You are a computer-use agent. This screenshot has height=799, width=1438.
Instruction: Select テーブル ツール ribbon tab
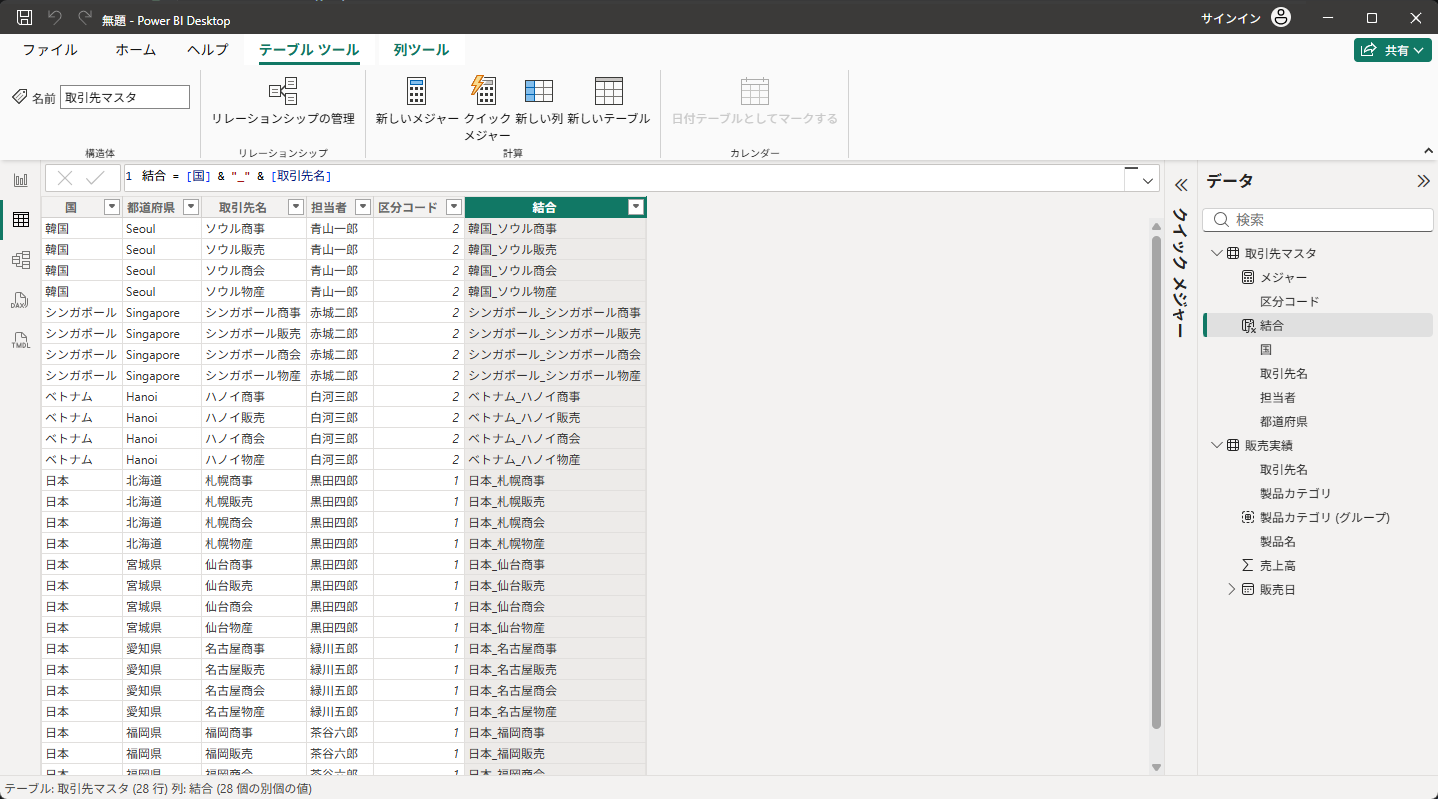[x=309, y=50]
